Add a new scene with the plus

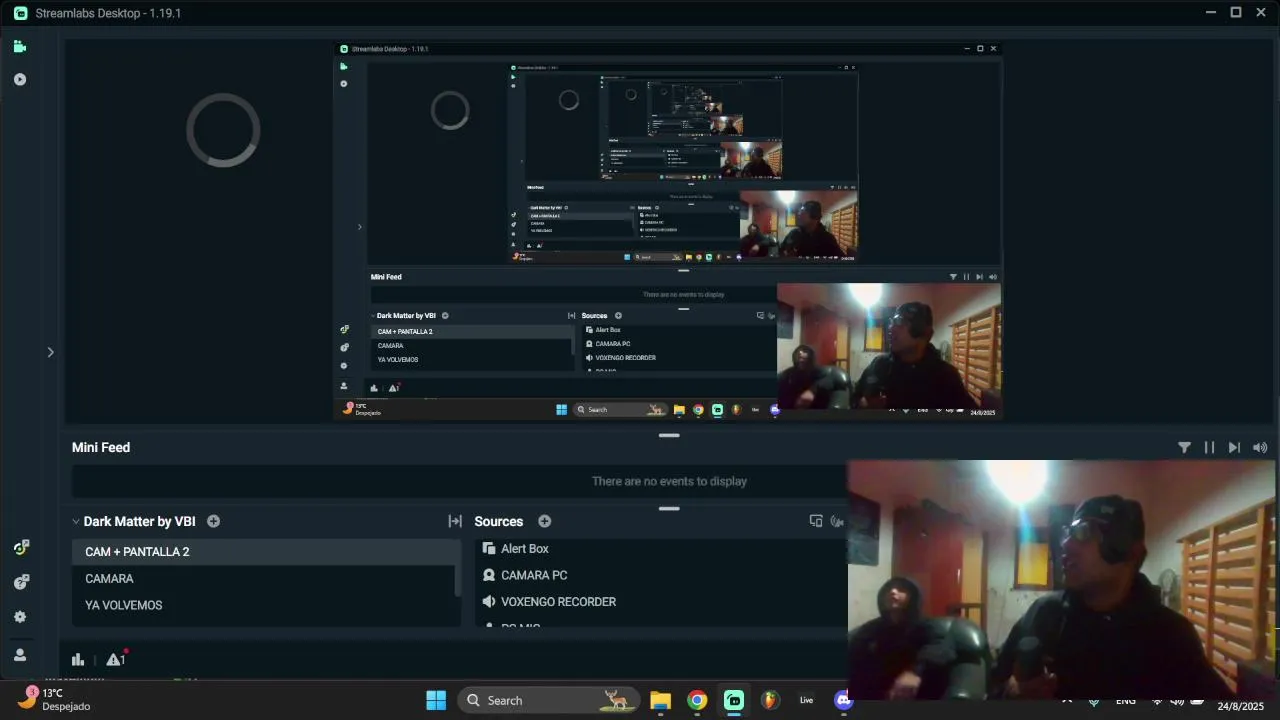pos(213,521)
